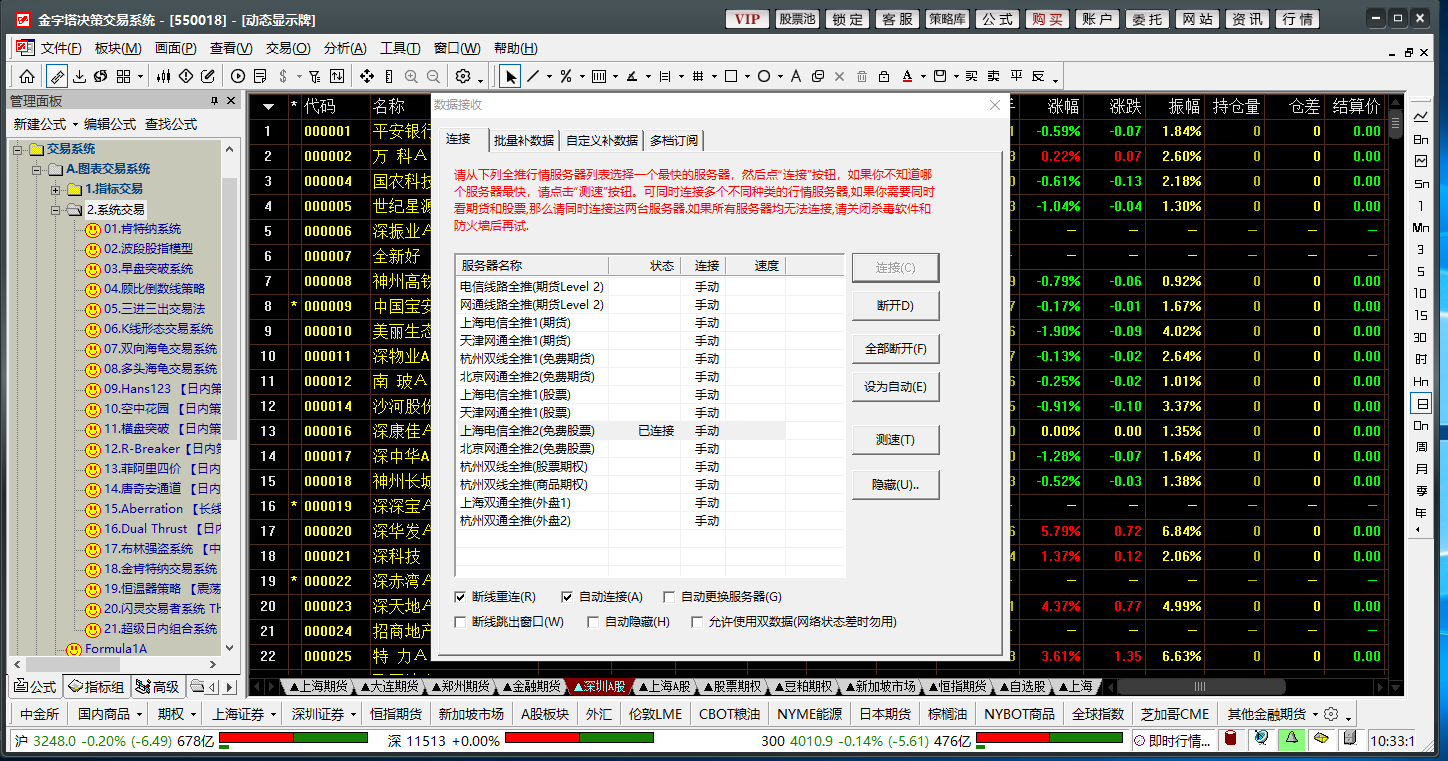
Task: Click the 全部断开(F) button
Action: click(x=895, y=350)
